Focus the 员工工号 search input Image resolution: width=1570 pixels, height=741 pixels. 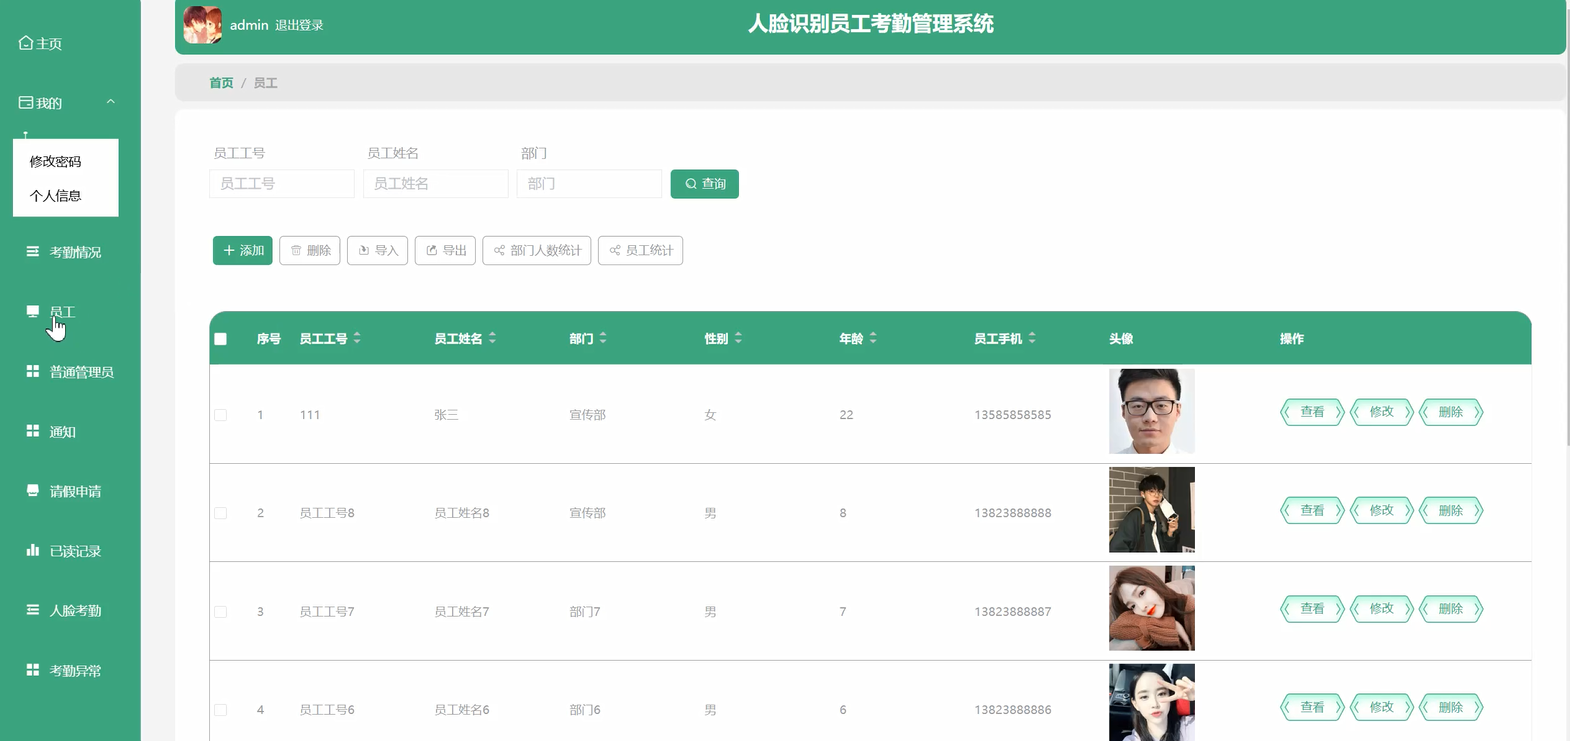point(282,184)
